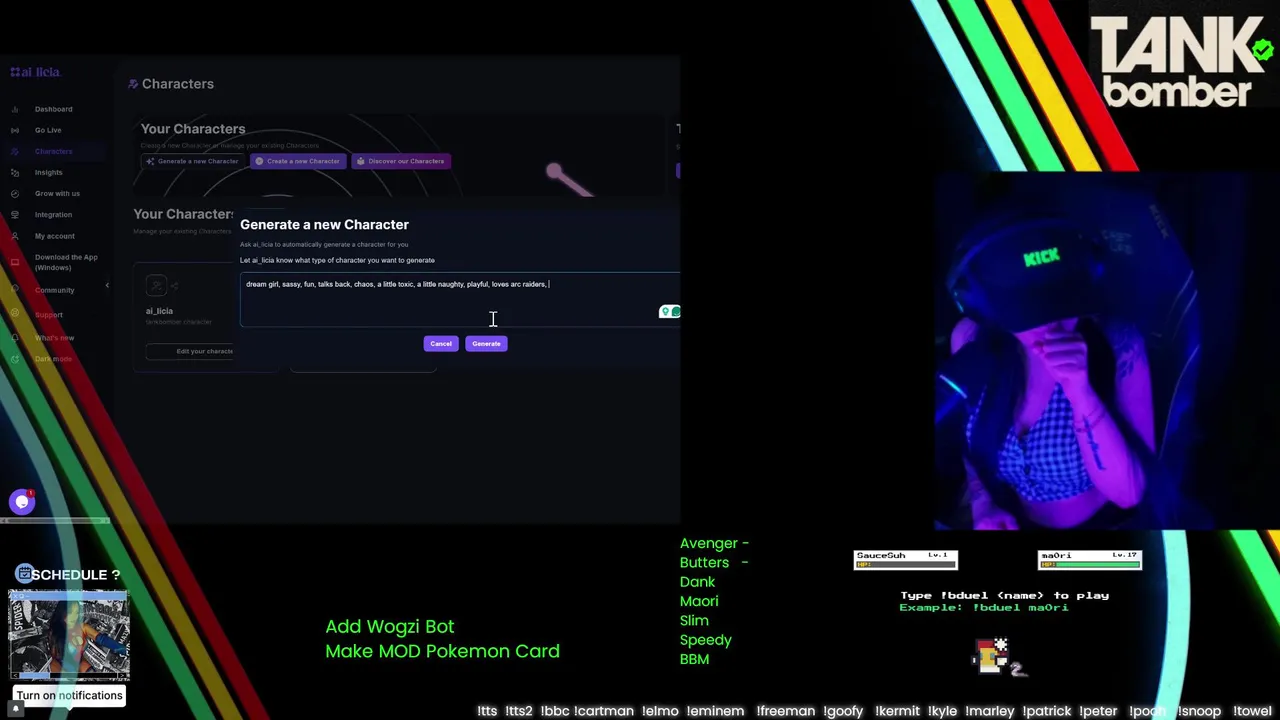Select Characters in the sidebar
This screenshot has width=1280, height=720.
(x=53, y=151)
